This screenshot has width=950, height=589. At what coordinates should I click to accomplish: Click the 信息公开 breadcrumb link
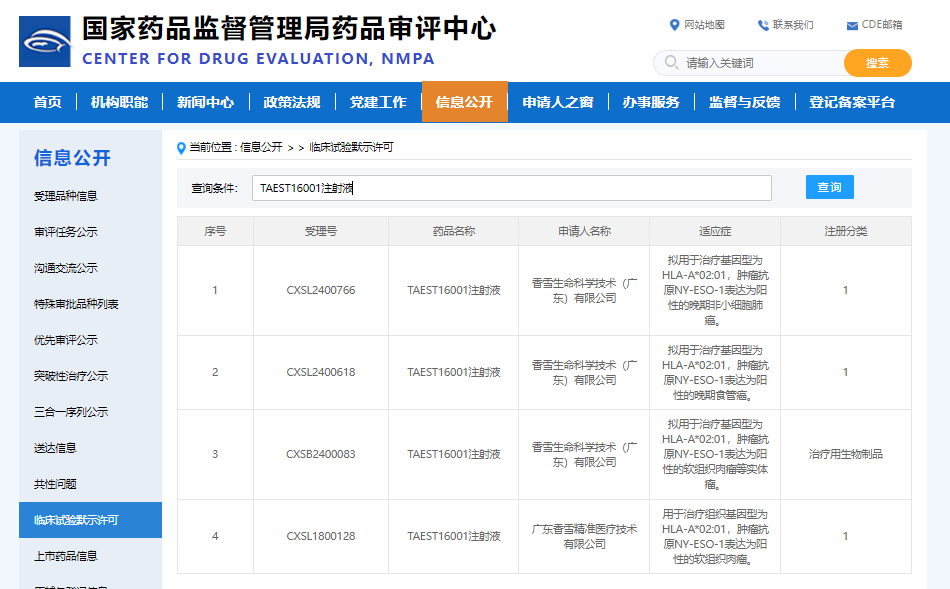[x=261, y=147]
